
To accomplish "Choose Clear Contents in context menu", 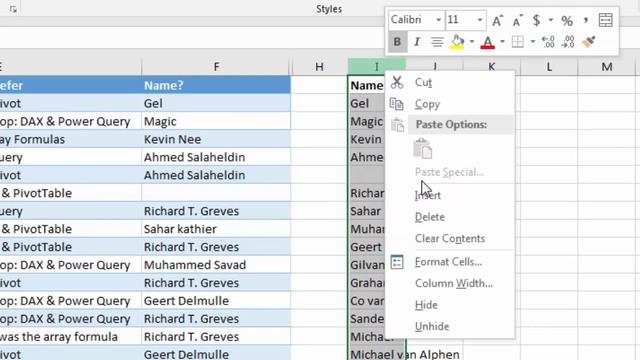I will [450, 238].
